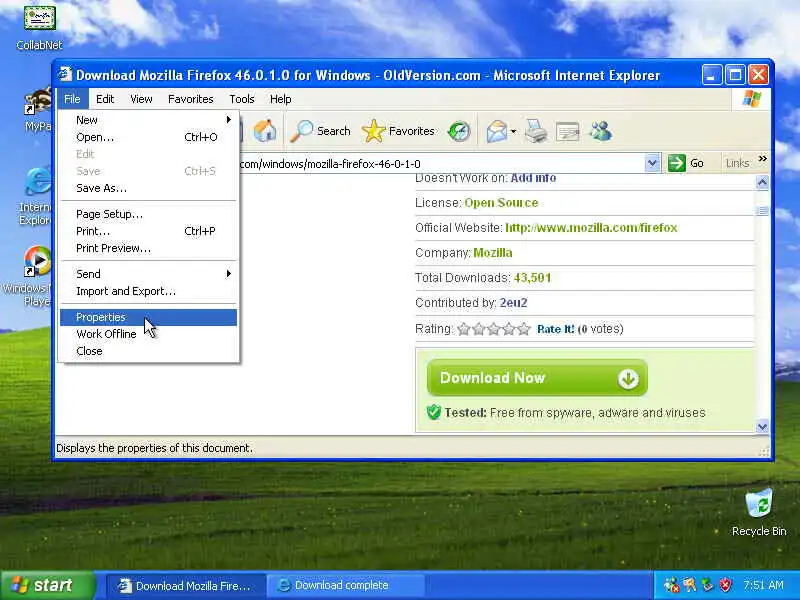Rate with the first star
Screen dimensions: 800x600
463,329
